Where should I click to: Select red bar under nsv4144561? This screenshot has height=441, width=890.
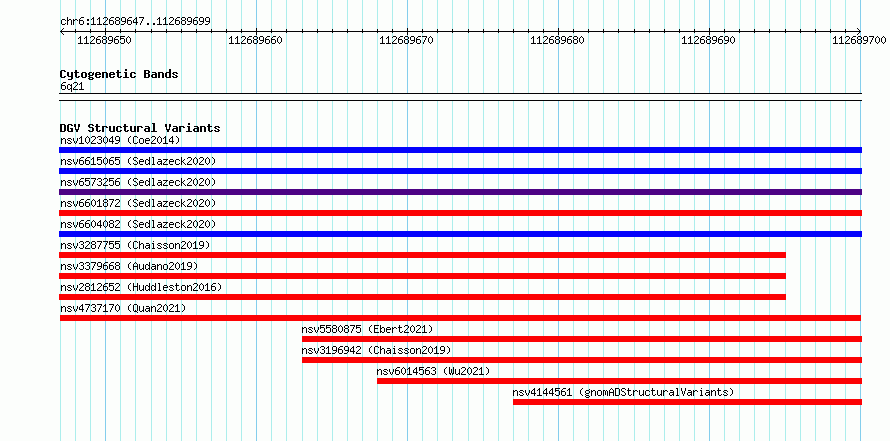[687, 402]
